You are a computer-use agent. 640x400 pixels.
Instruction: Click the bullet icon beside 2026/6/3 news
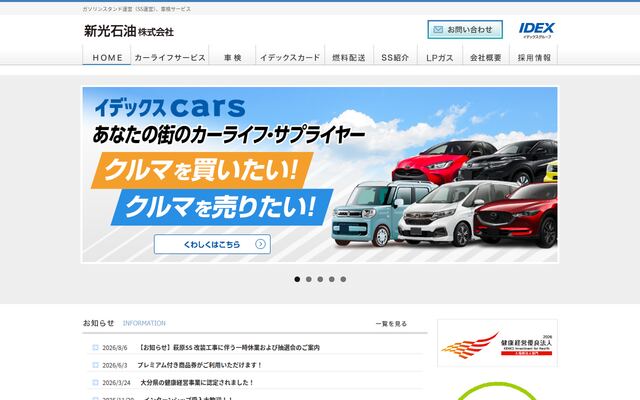point(96,365)
